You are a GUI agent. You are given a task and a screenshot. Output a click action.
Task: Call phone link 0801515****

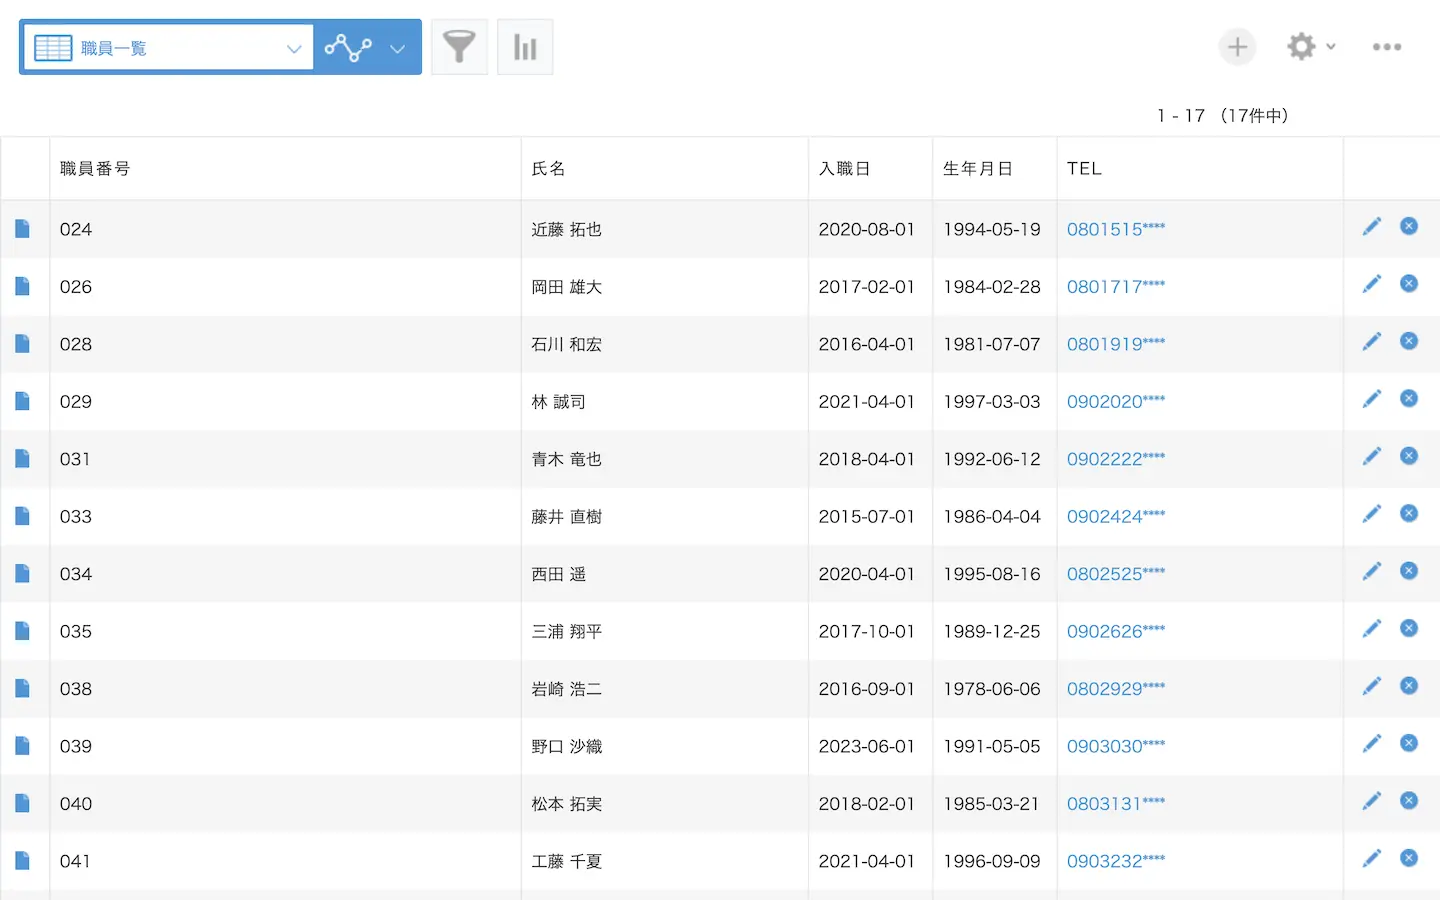[x=1115, y=229]
